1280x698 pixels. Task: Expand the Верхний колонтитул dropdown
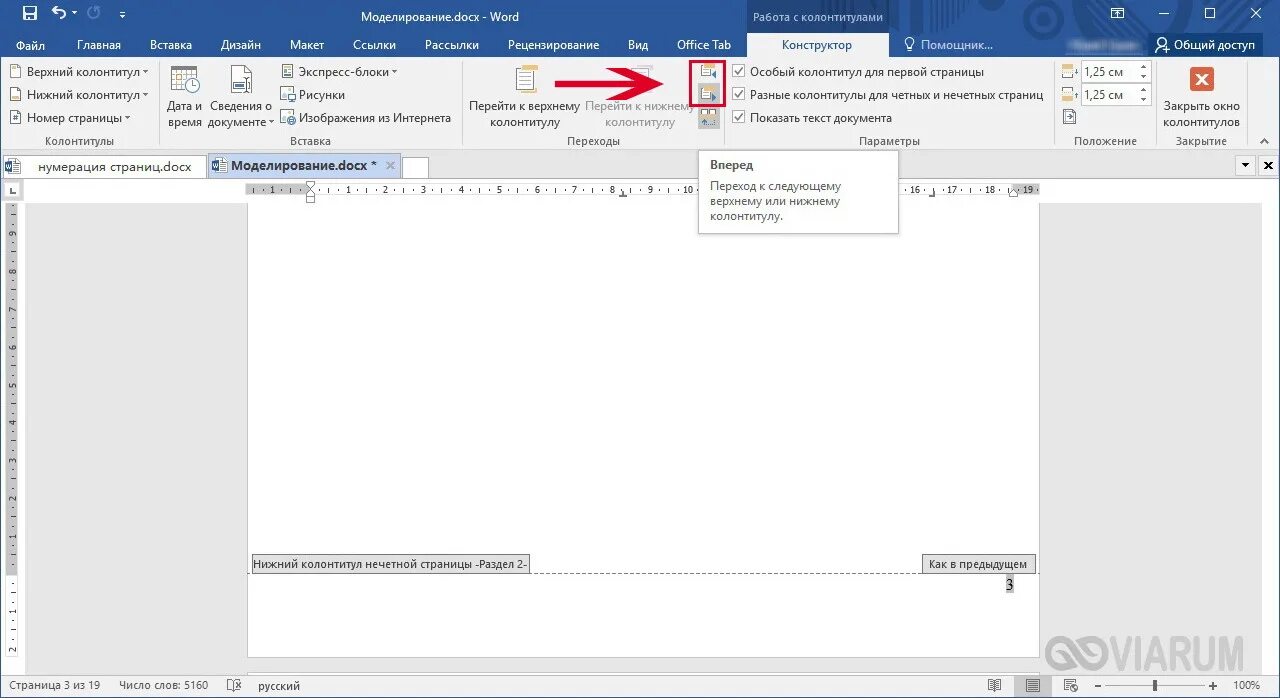79,72
